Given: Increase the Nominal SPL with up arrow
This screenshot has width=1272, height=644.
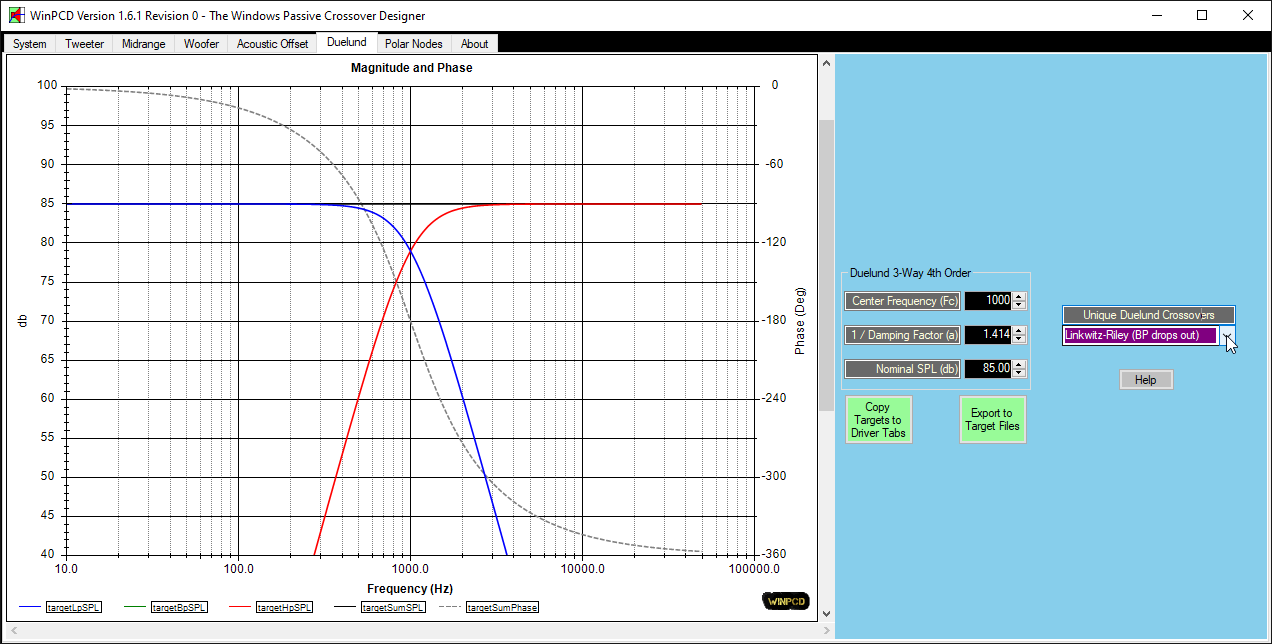Looking at the screenshot, I should click(x=1019, y=365).
